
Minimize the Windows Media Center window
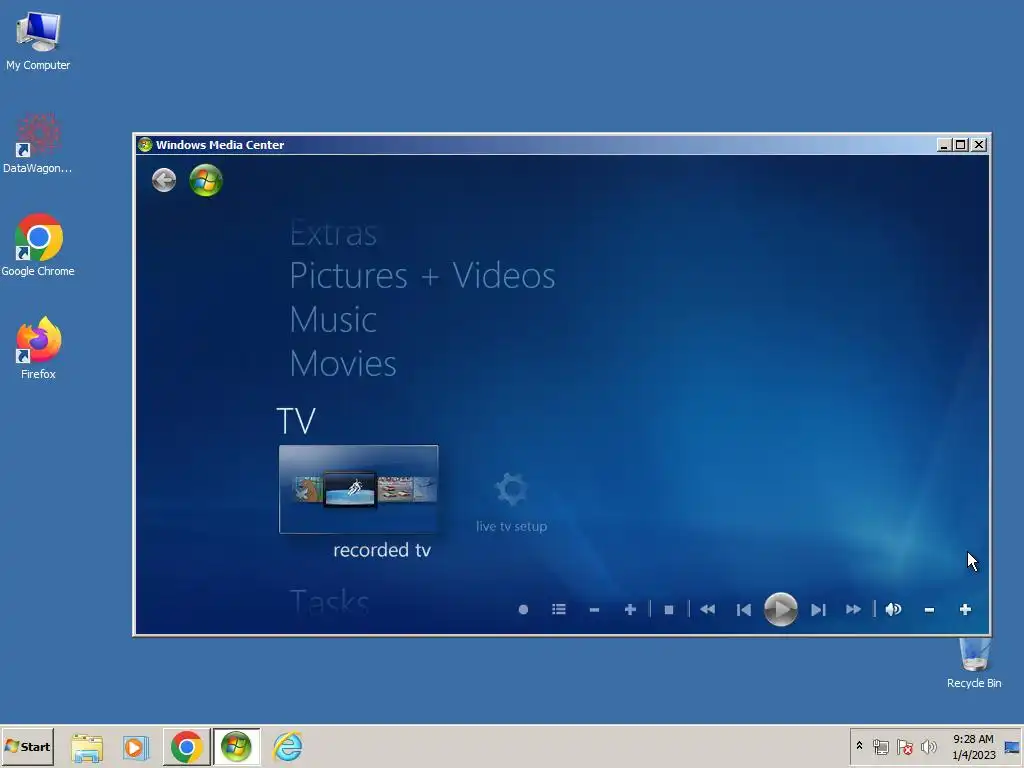tap(943, 145)
